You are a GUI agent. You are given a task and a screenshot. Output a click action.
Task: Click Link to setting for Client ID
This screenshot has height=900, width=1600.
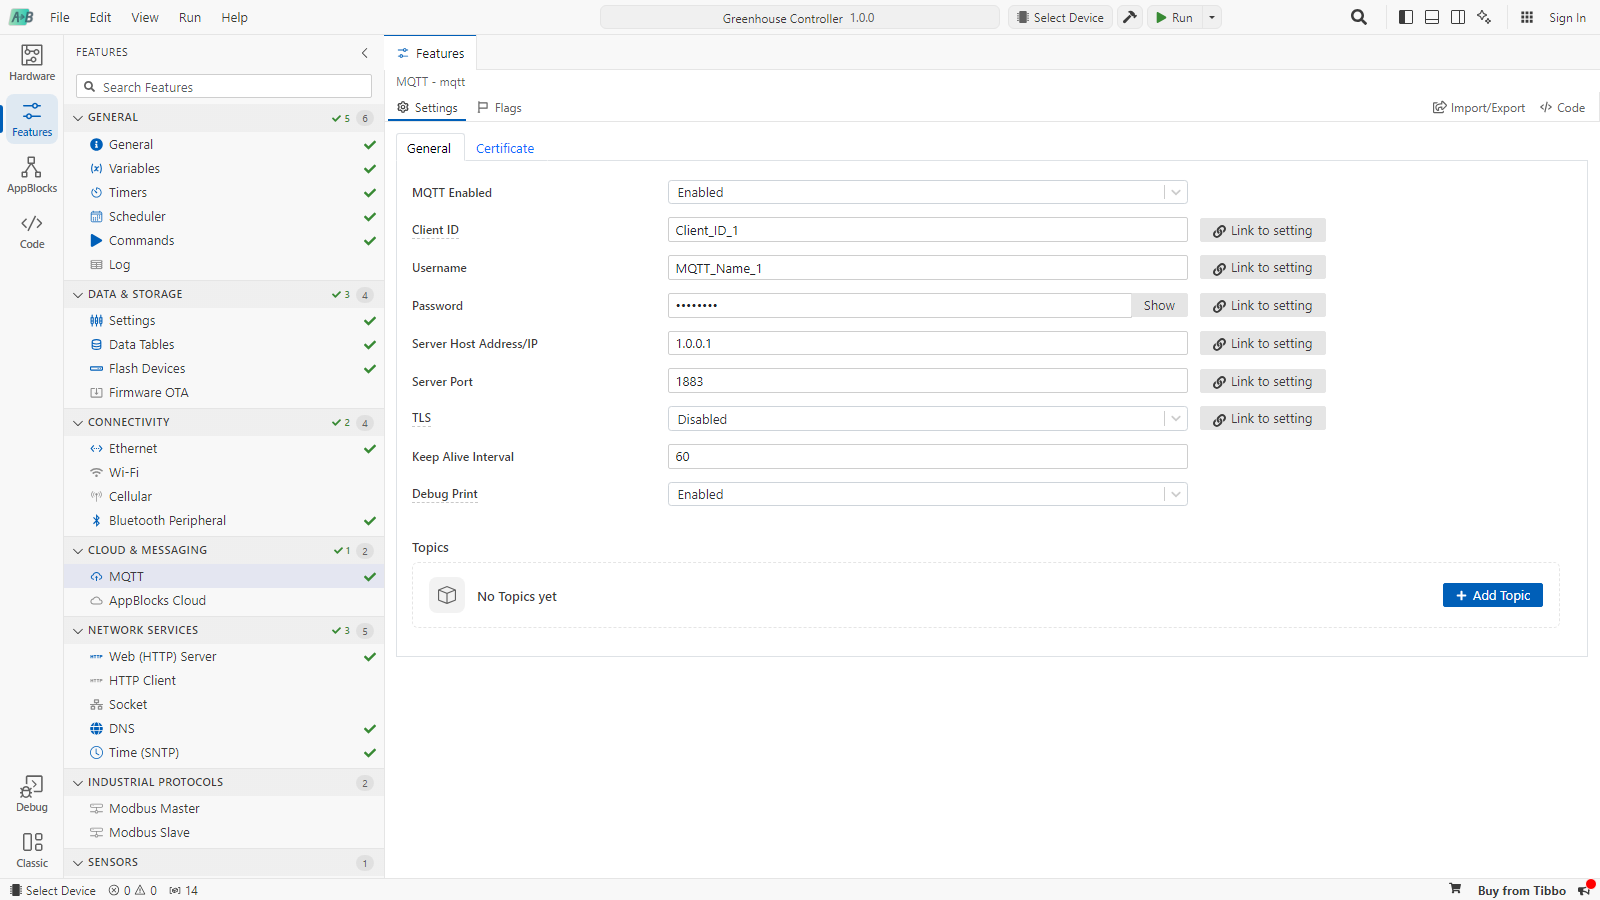(1263, 230)
